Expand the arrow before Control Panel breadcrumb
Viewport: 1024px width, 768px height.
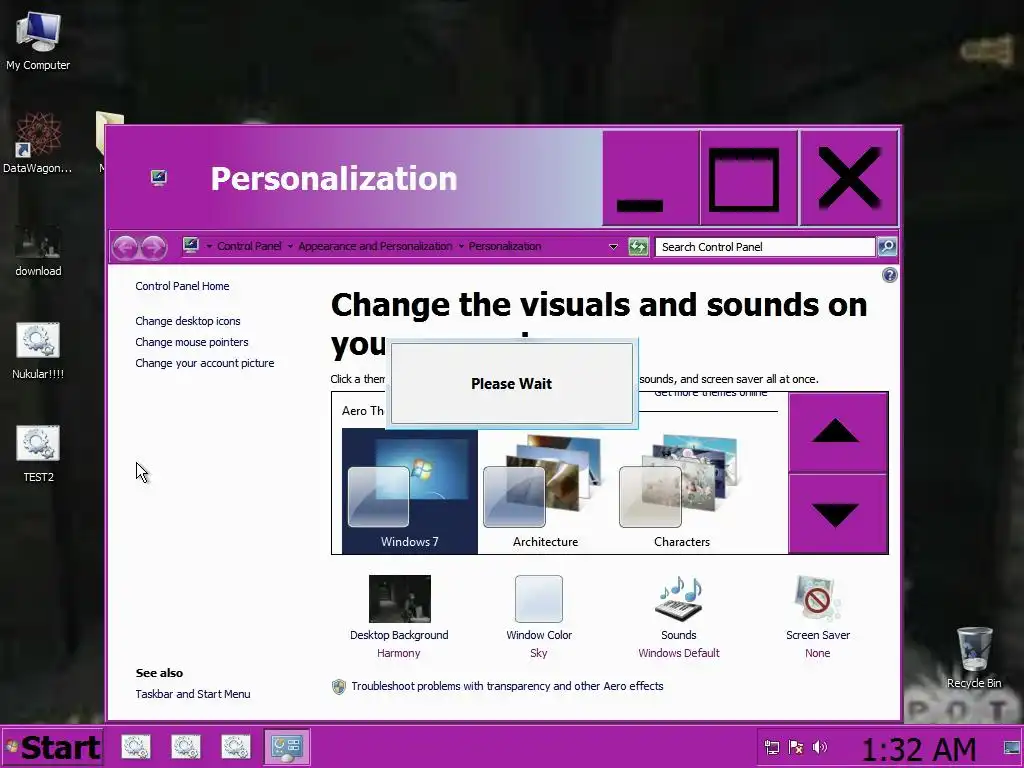[x=209, y=247]
